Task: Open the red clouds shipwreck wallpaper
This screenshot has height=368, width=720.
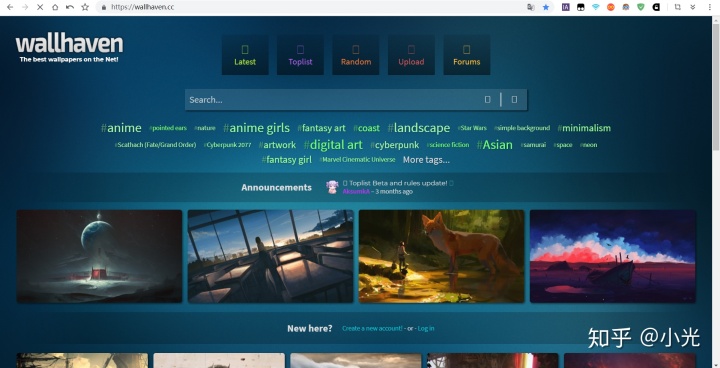Action: (x=613, y=256)
